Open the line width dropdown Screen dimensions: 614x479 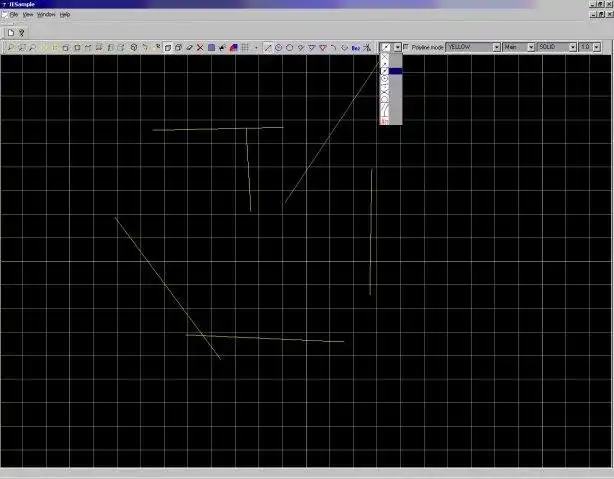point(589,47)
